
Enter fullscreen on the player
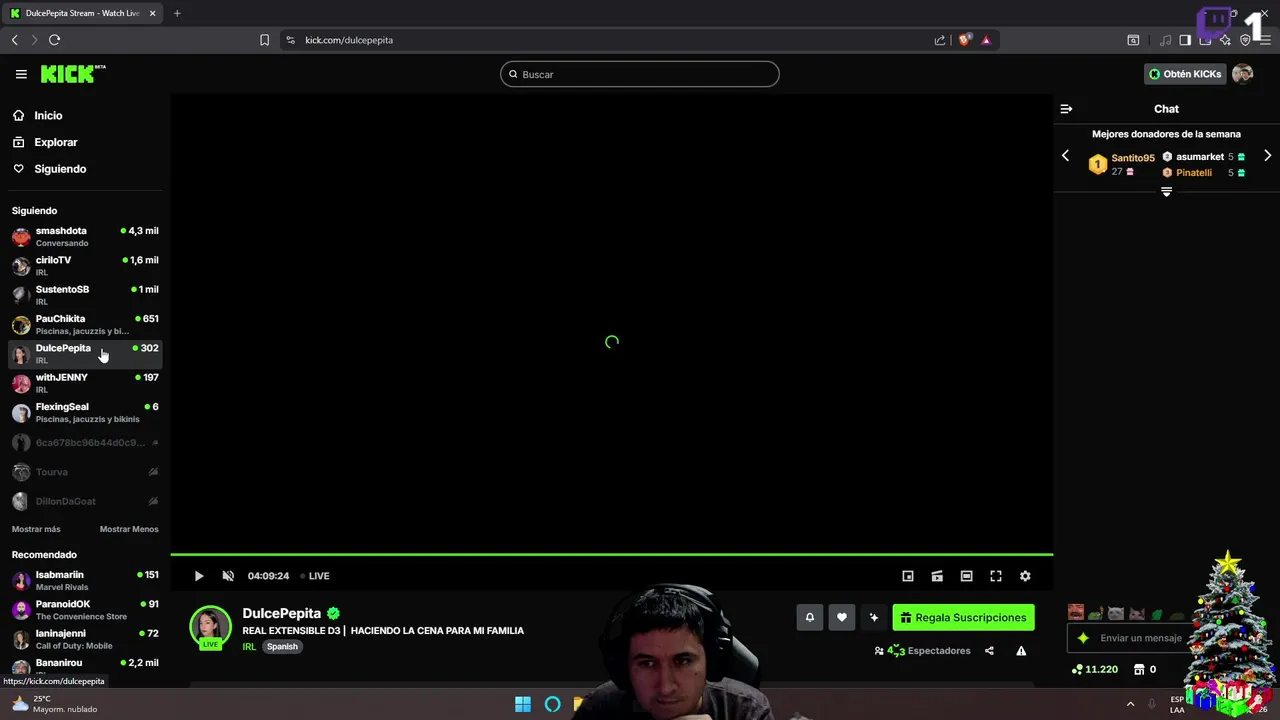(x=996, y=576)
